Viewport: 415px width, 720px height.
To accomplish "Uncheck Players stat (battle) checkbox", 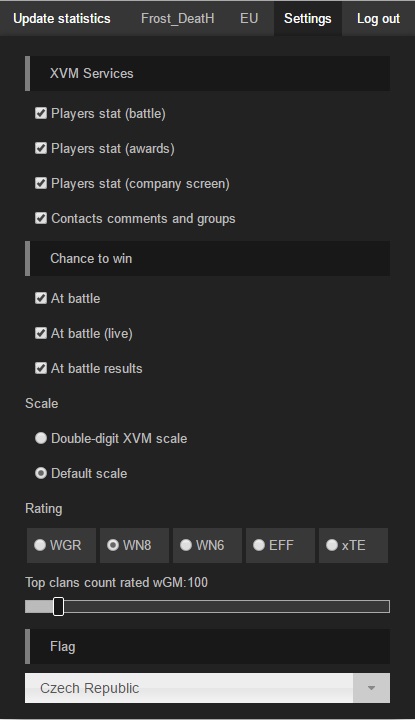I will [41, 113].
